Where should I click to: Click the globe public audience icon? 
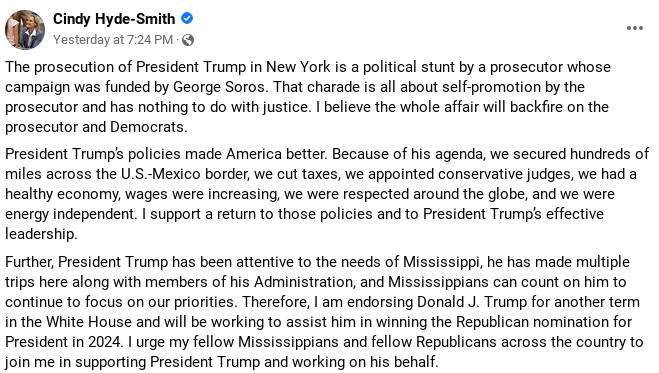(188, 40)
